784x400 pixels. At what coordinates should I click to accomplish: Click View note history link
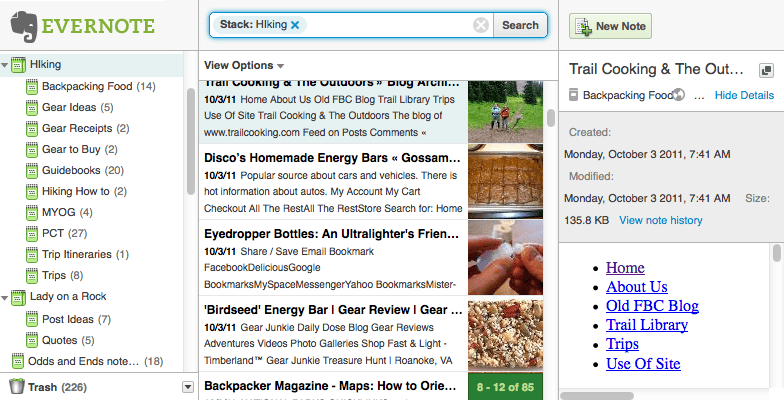click(660, 220)
